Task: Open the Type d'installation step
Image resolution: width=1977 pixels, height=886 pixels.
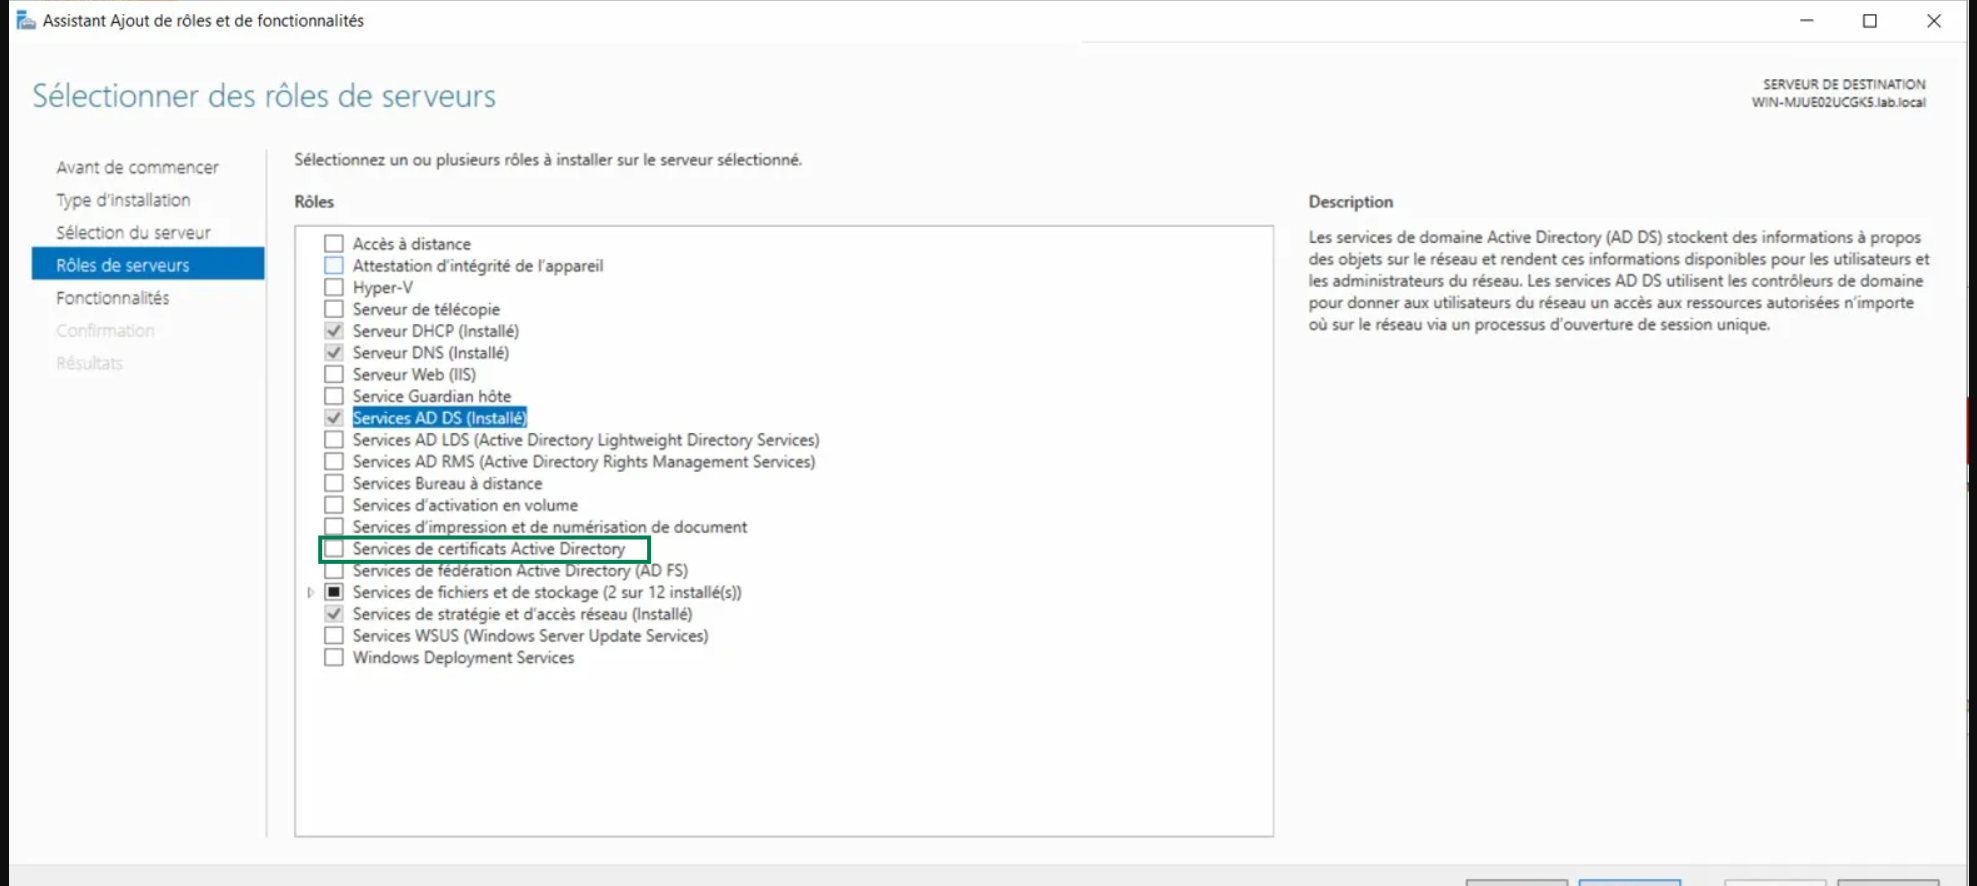Action: (x=123, y=200)
